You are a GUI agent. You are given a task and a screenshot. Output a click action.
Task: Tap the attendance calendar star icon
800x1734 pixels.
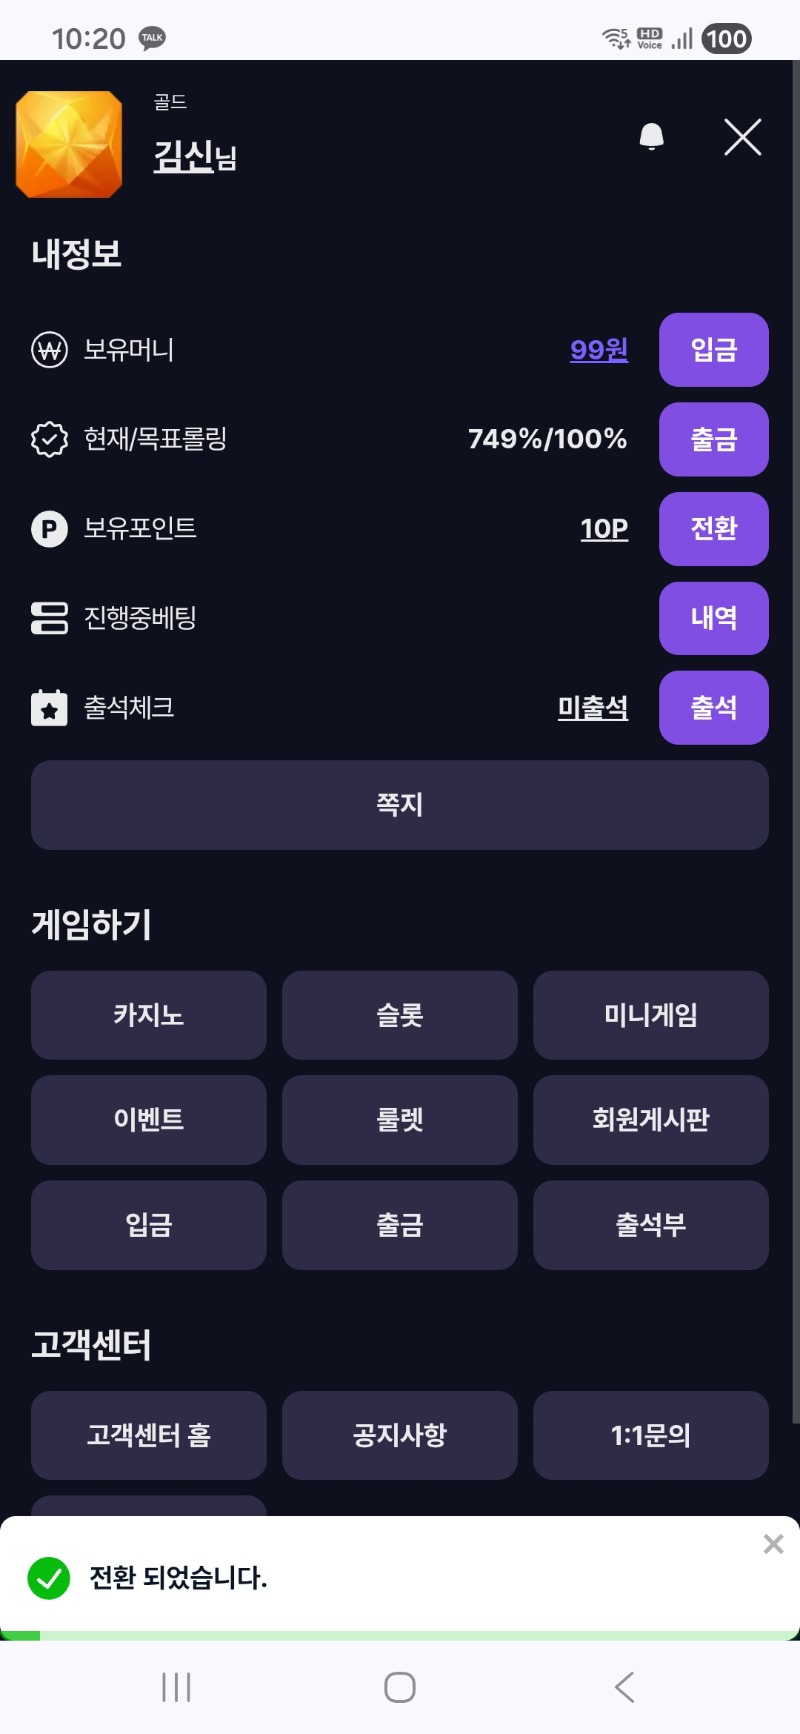(49, 708)
